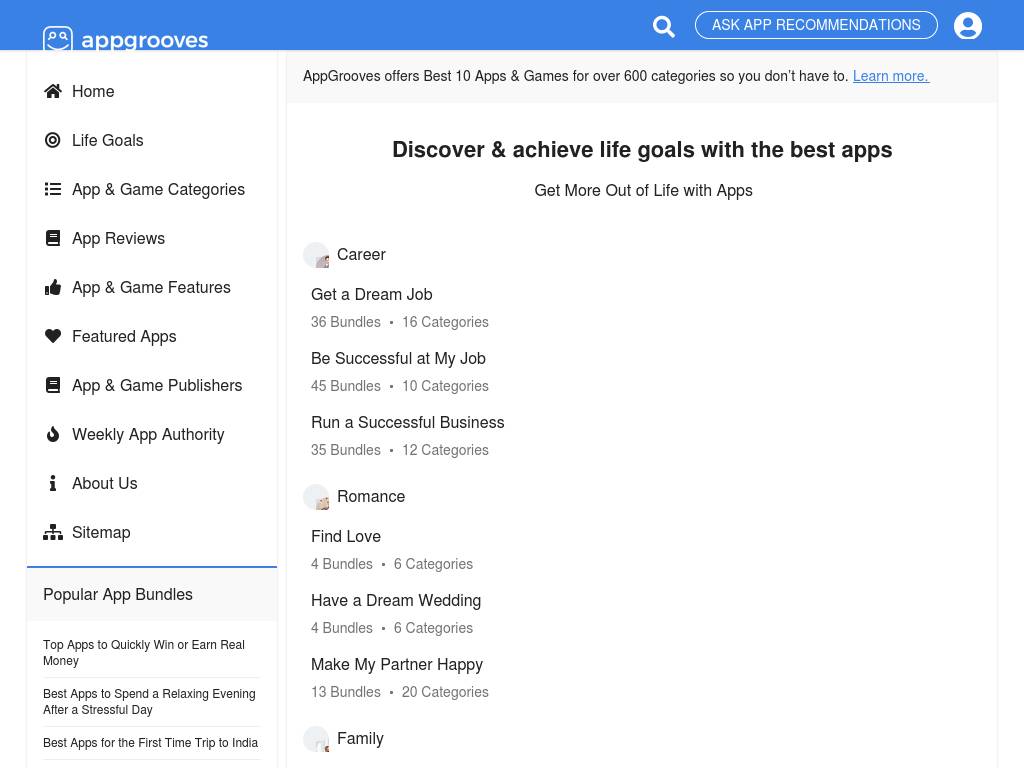
Task: Open Find Love goal
Action: click(345, 536)
